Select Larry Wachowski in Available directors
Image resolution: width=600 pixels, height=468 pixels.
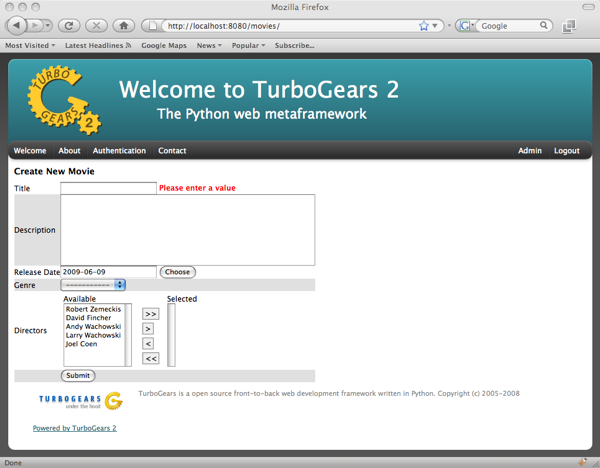pyautogui.click(x=93, y=335)
